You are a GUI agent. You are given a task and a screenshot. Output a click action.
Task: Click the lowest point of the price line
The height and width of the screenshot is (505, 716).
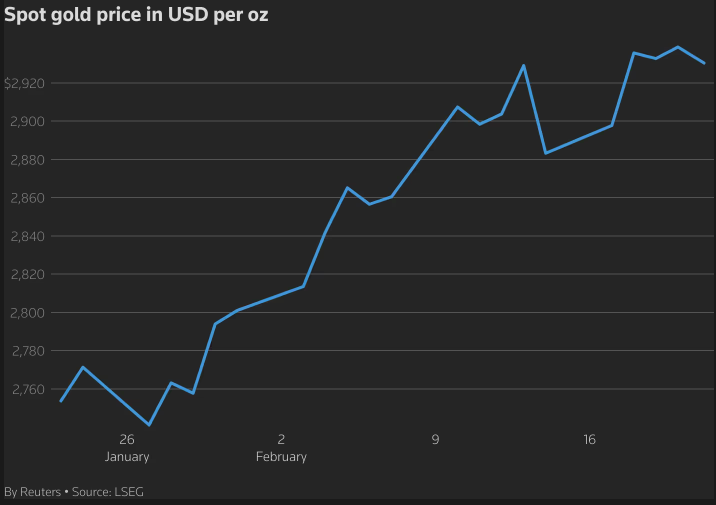[x=149, y=425]
